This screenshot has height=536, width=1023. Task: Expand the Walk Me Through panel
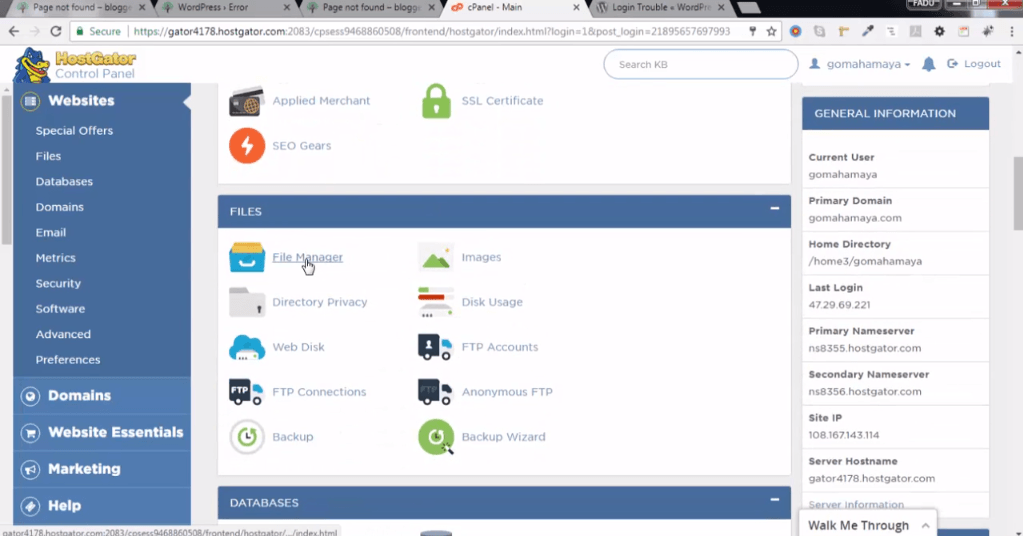868,525
